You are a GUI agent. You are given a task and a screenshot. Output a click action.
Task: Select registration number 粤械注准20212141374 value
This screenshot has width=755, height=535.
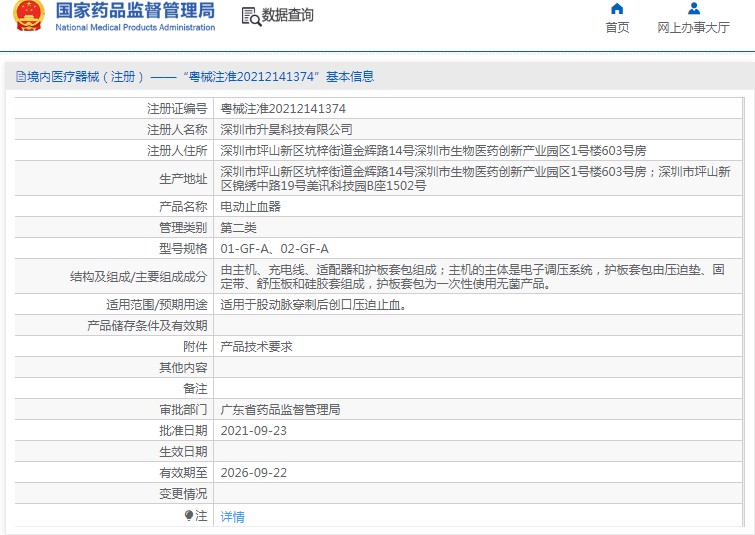click(x=283, y=109)
